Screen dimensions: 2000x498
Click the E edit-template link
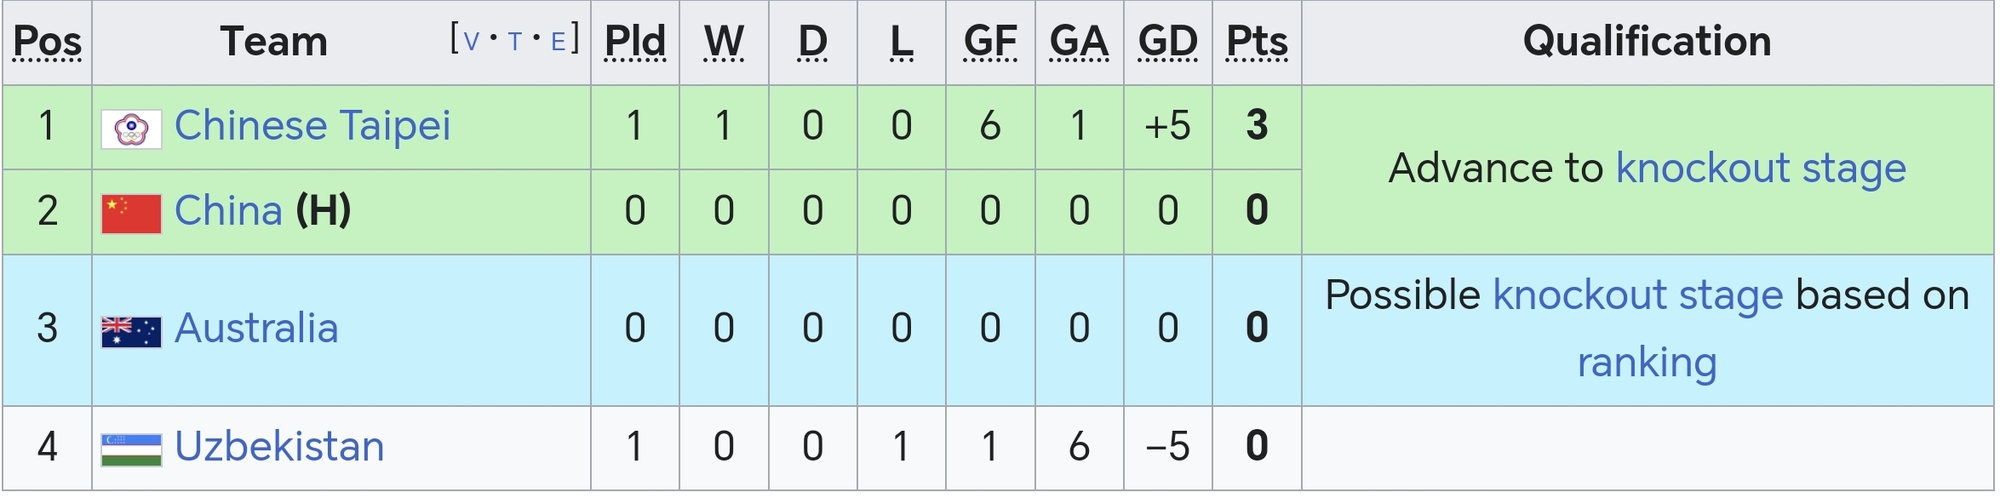(559, 41)
